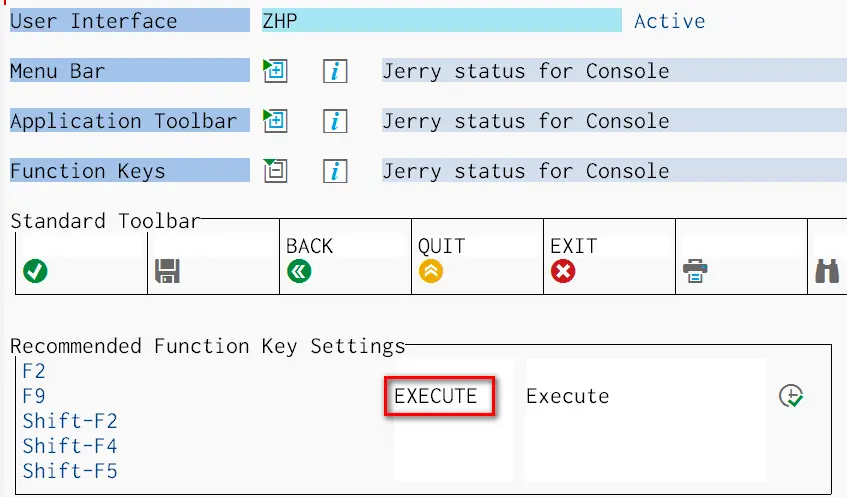Open the Menu Bar info icon
This screenshot has height=497, width=847.
click(335, 71)
